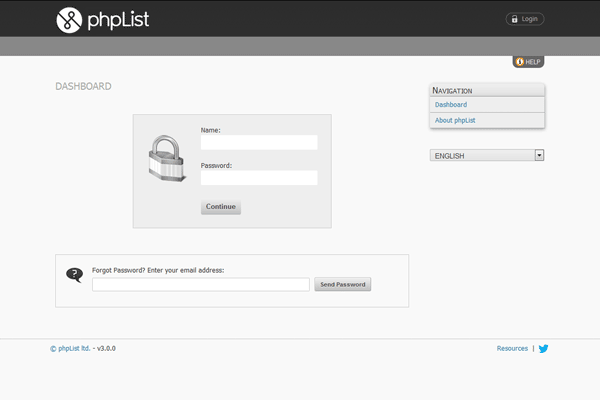Click the arrow on the language dropdown
600x400 pixels.
click(539, 156)
